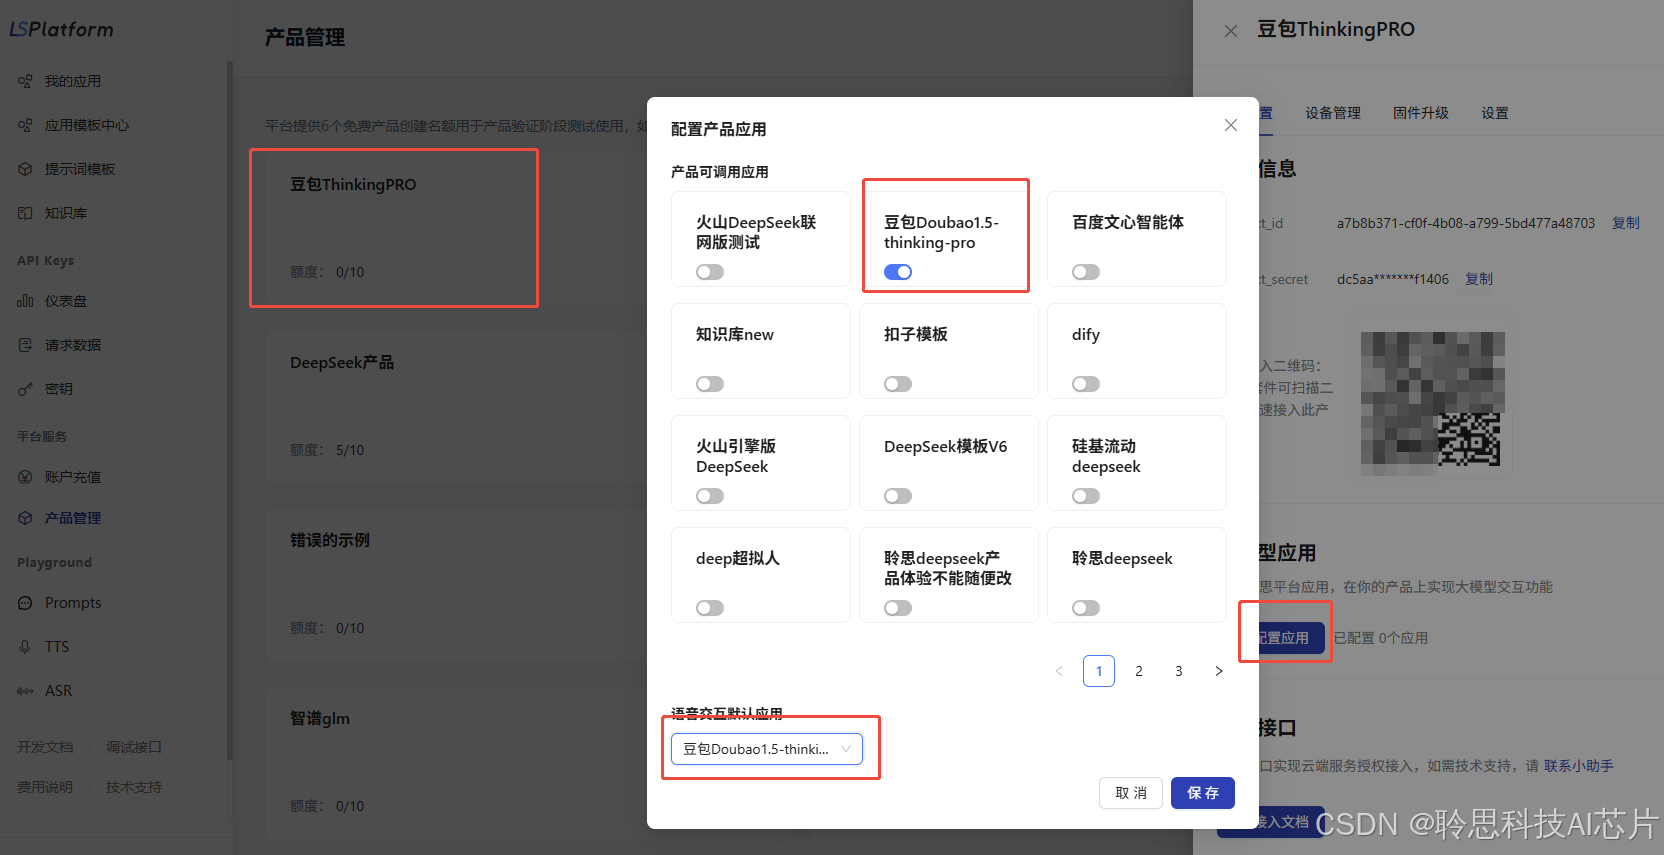Select pagination page 1
Image resolution: width=1664 pixels, height=855 pixels.
(1099, 671)
